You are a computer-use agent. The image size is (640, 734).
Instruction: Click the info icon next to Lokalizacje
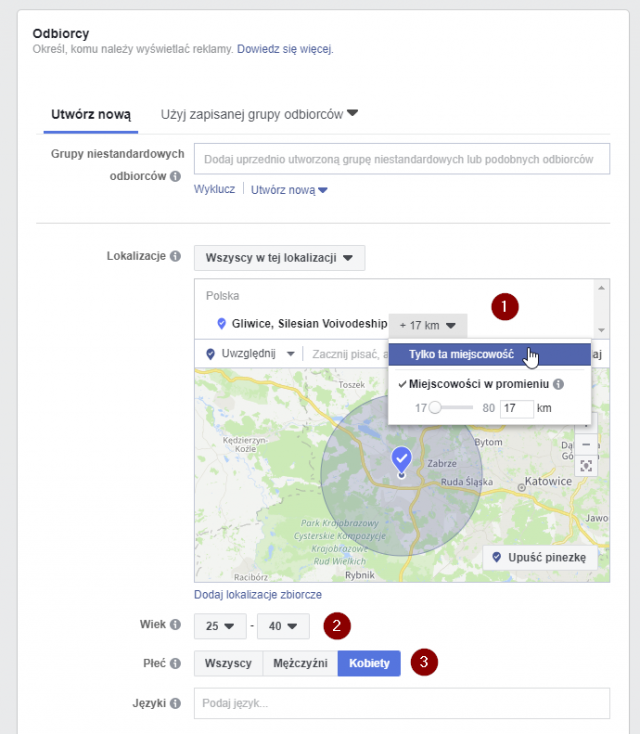click(175, 257)
